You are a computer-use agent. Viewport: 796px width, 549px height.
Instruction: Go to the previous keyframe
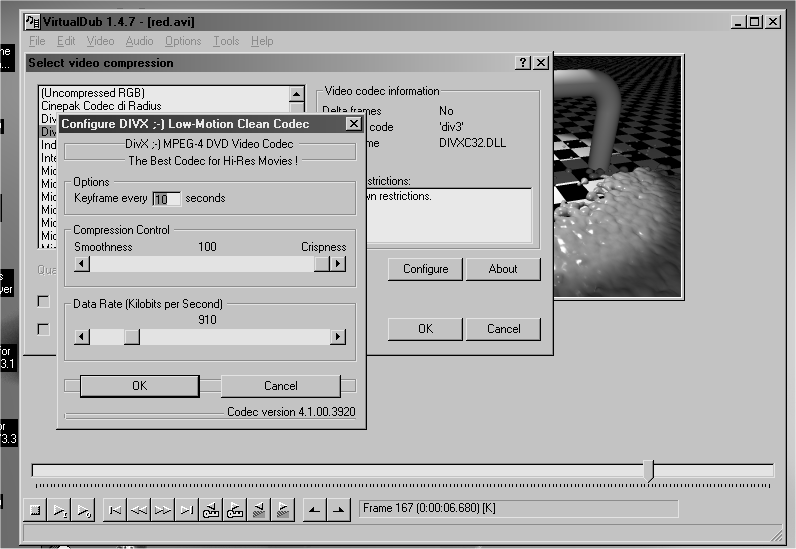211,510
